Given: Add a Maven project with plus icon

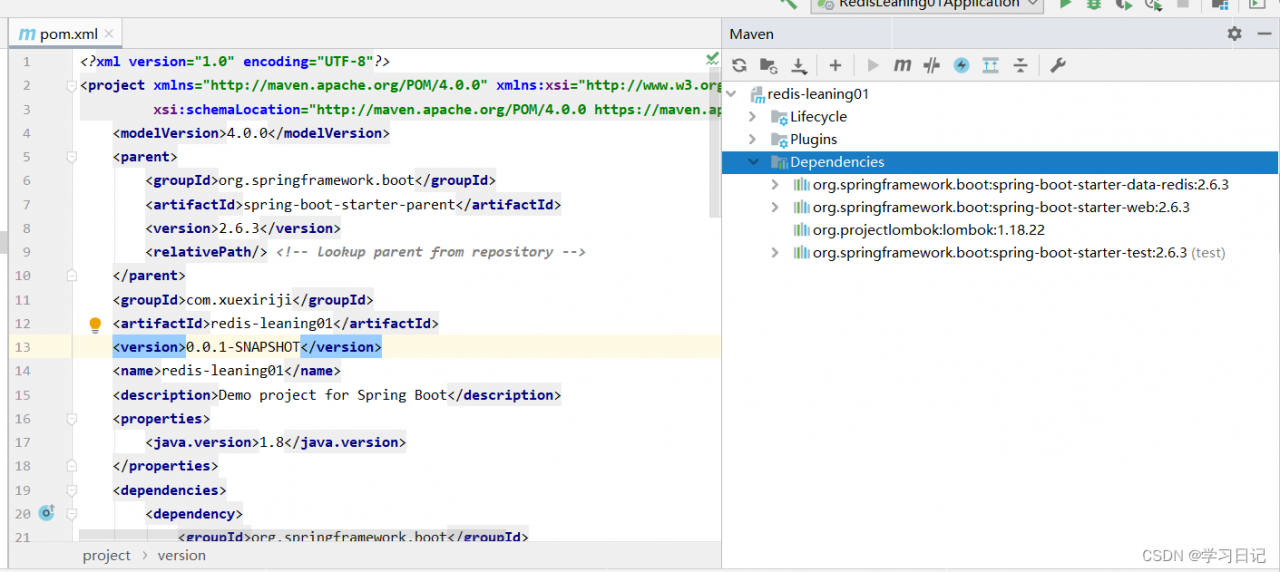Looking at the screenshot, I should pyautogui.click(x=835, y=65).
